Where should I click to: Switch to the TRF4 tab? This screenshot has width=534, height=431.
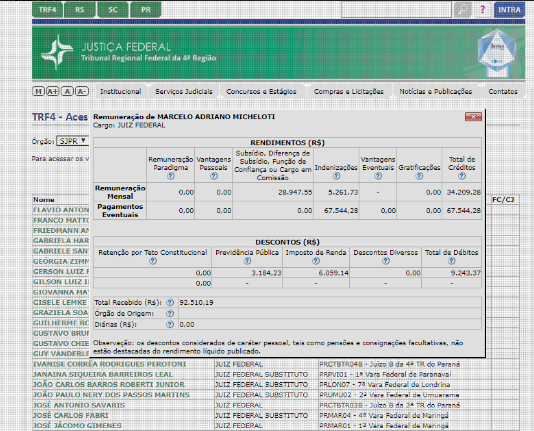coord(47,10)
